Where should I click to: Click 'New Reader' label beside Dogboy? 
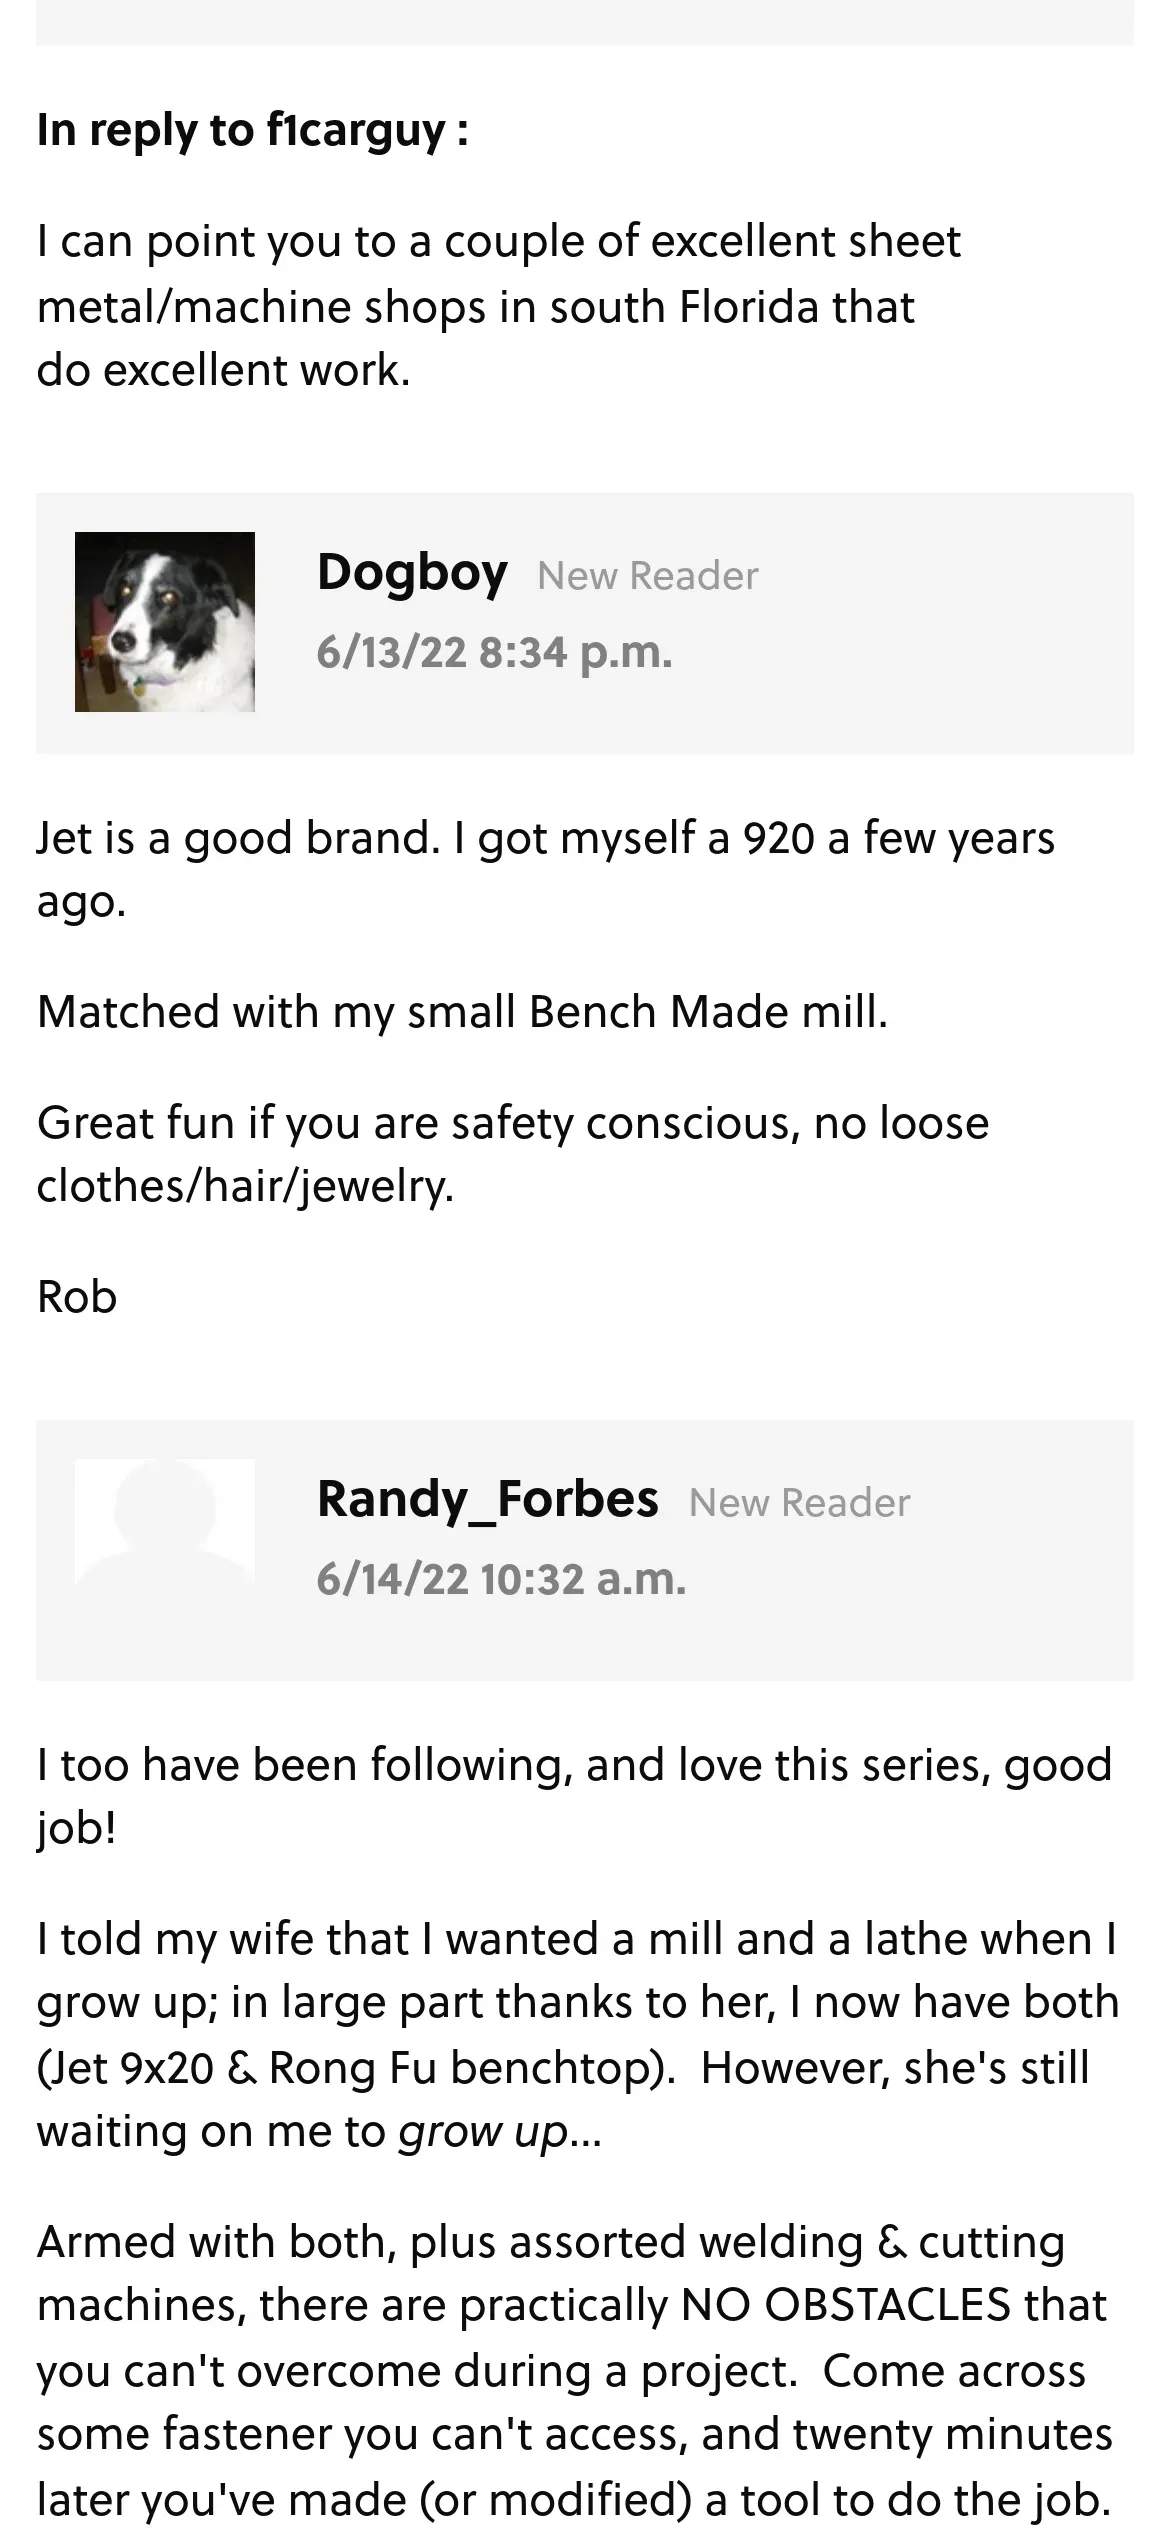648,576
